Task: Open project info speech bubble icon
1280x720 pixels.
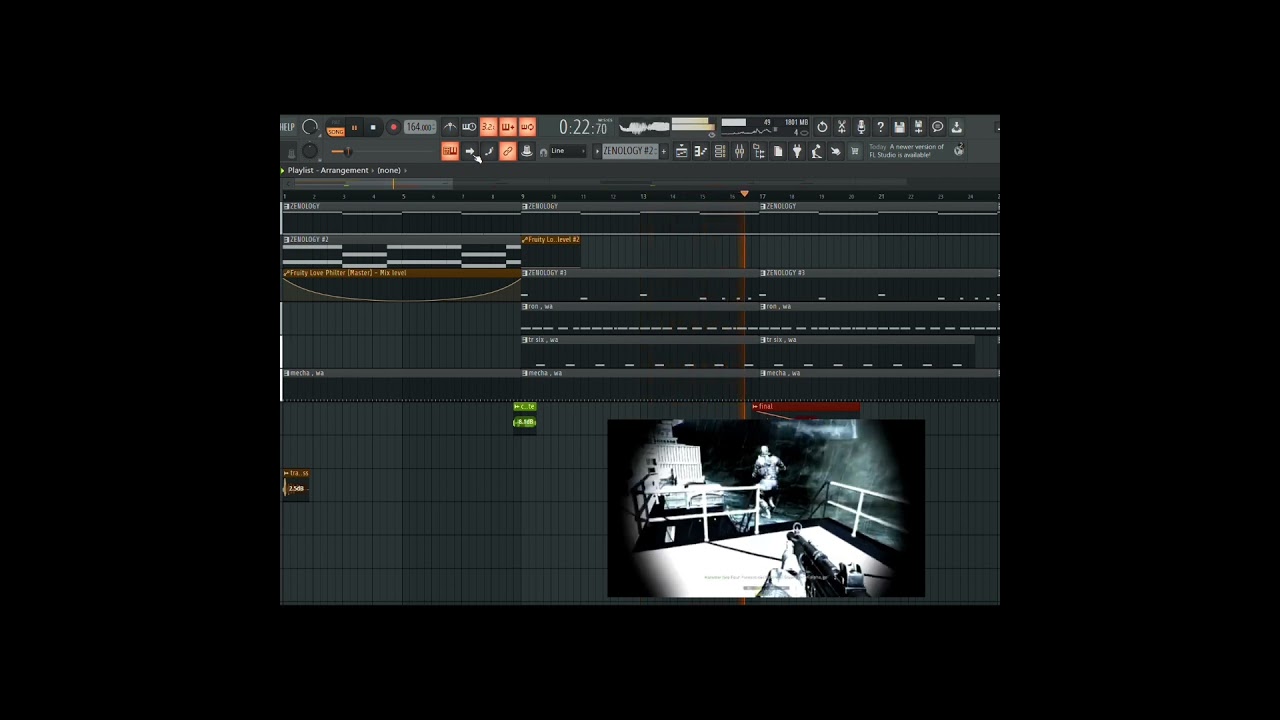Action: click(x=938, y=127)
